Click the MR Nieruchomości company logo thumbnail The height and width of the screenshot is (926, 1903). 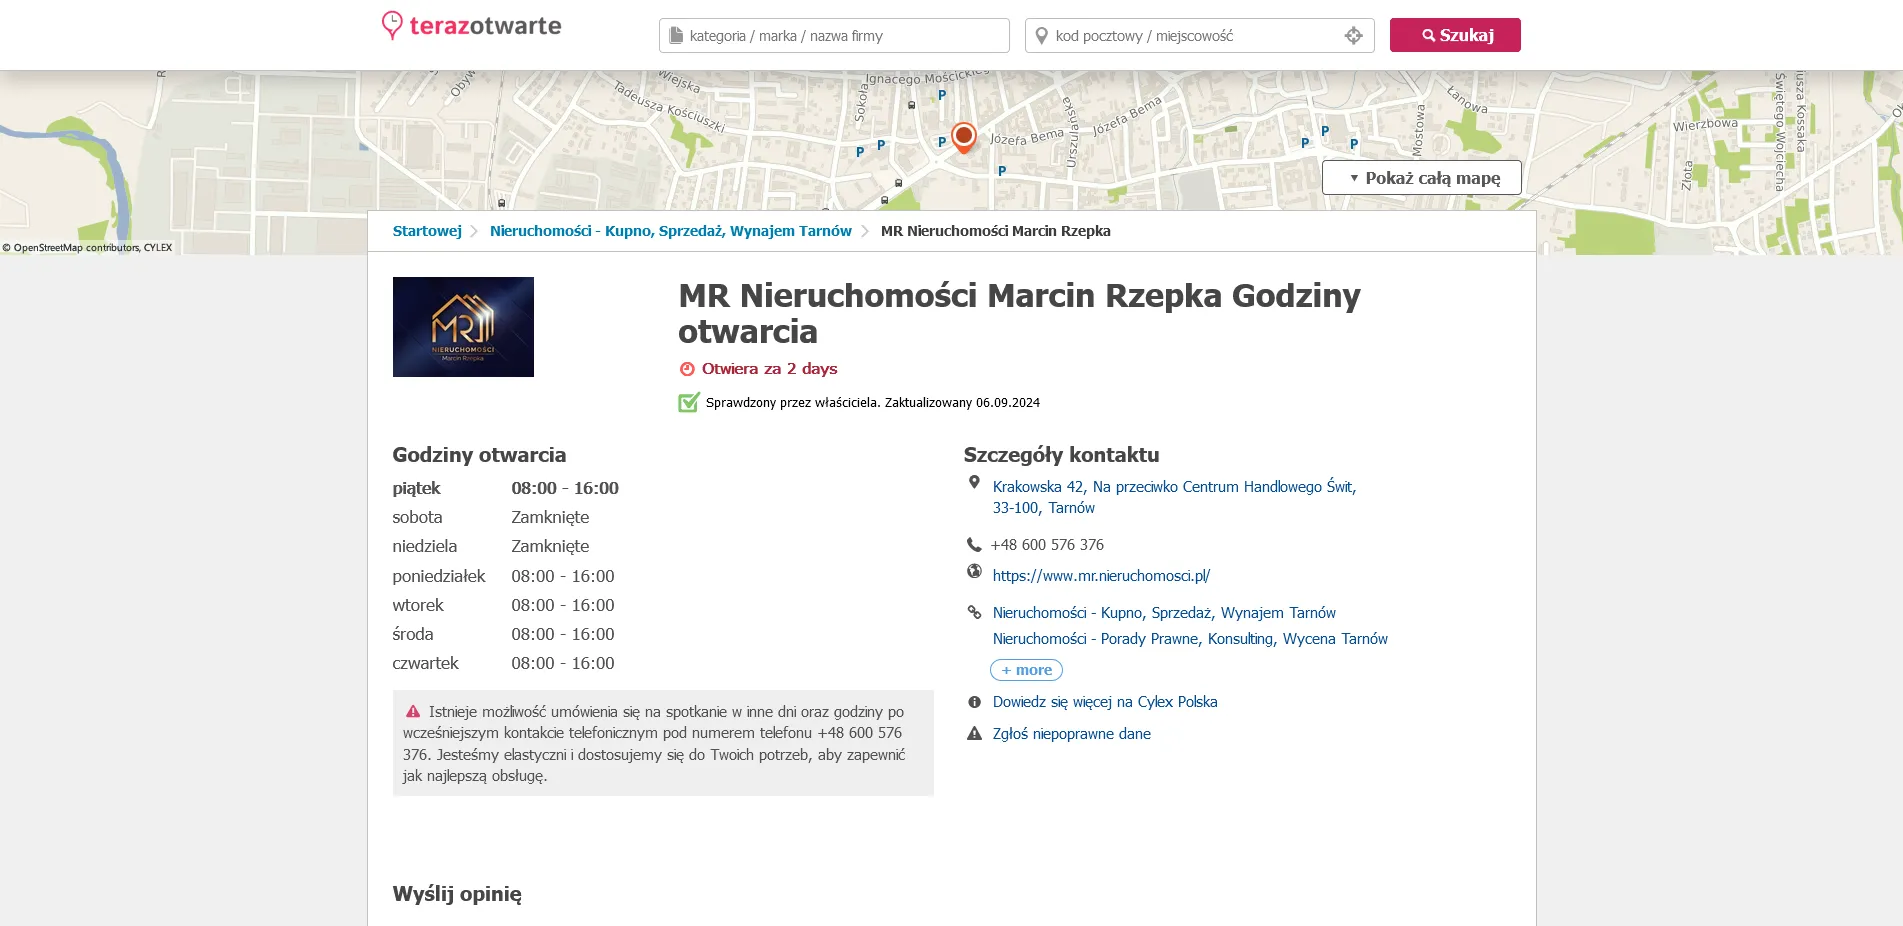[x=463, y=327]
